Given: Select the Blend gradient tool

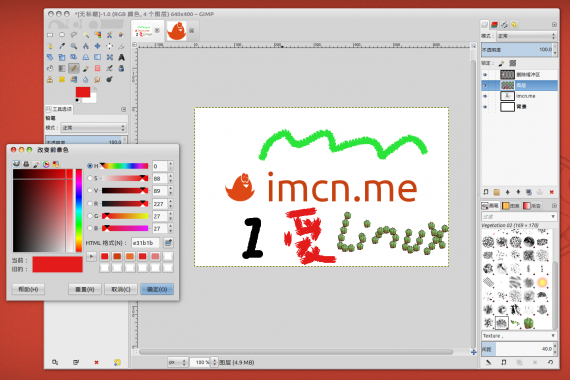Looking at the screenshot, I should (x=62, y=68).
